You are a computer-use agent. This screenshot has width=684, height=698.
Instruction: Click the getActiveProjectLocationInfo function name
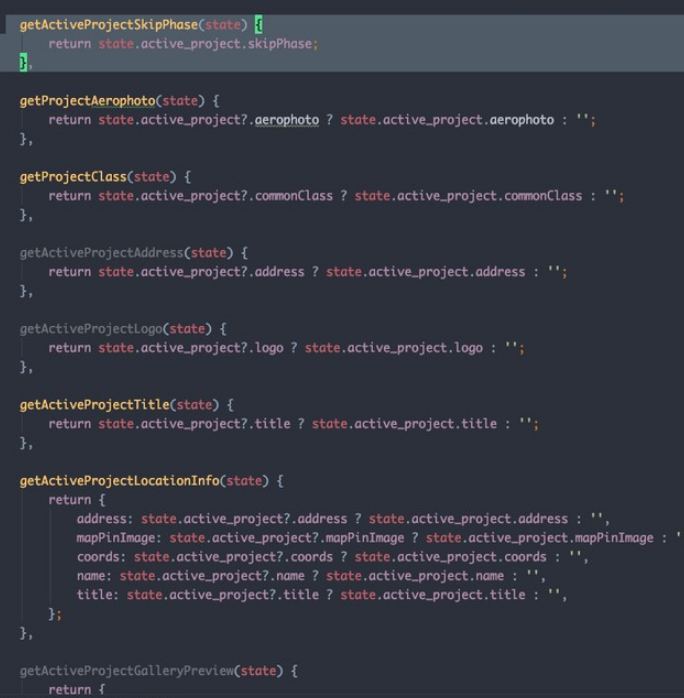[x=119, y=481]
